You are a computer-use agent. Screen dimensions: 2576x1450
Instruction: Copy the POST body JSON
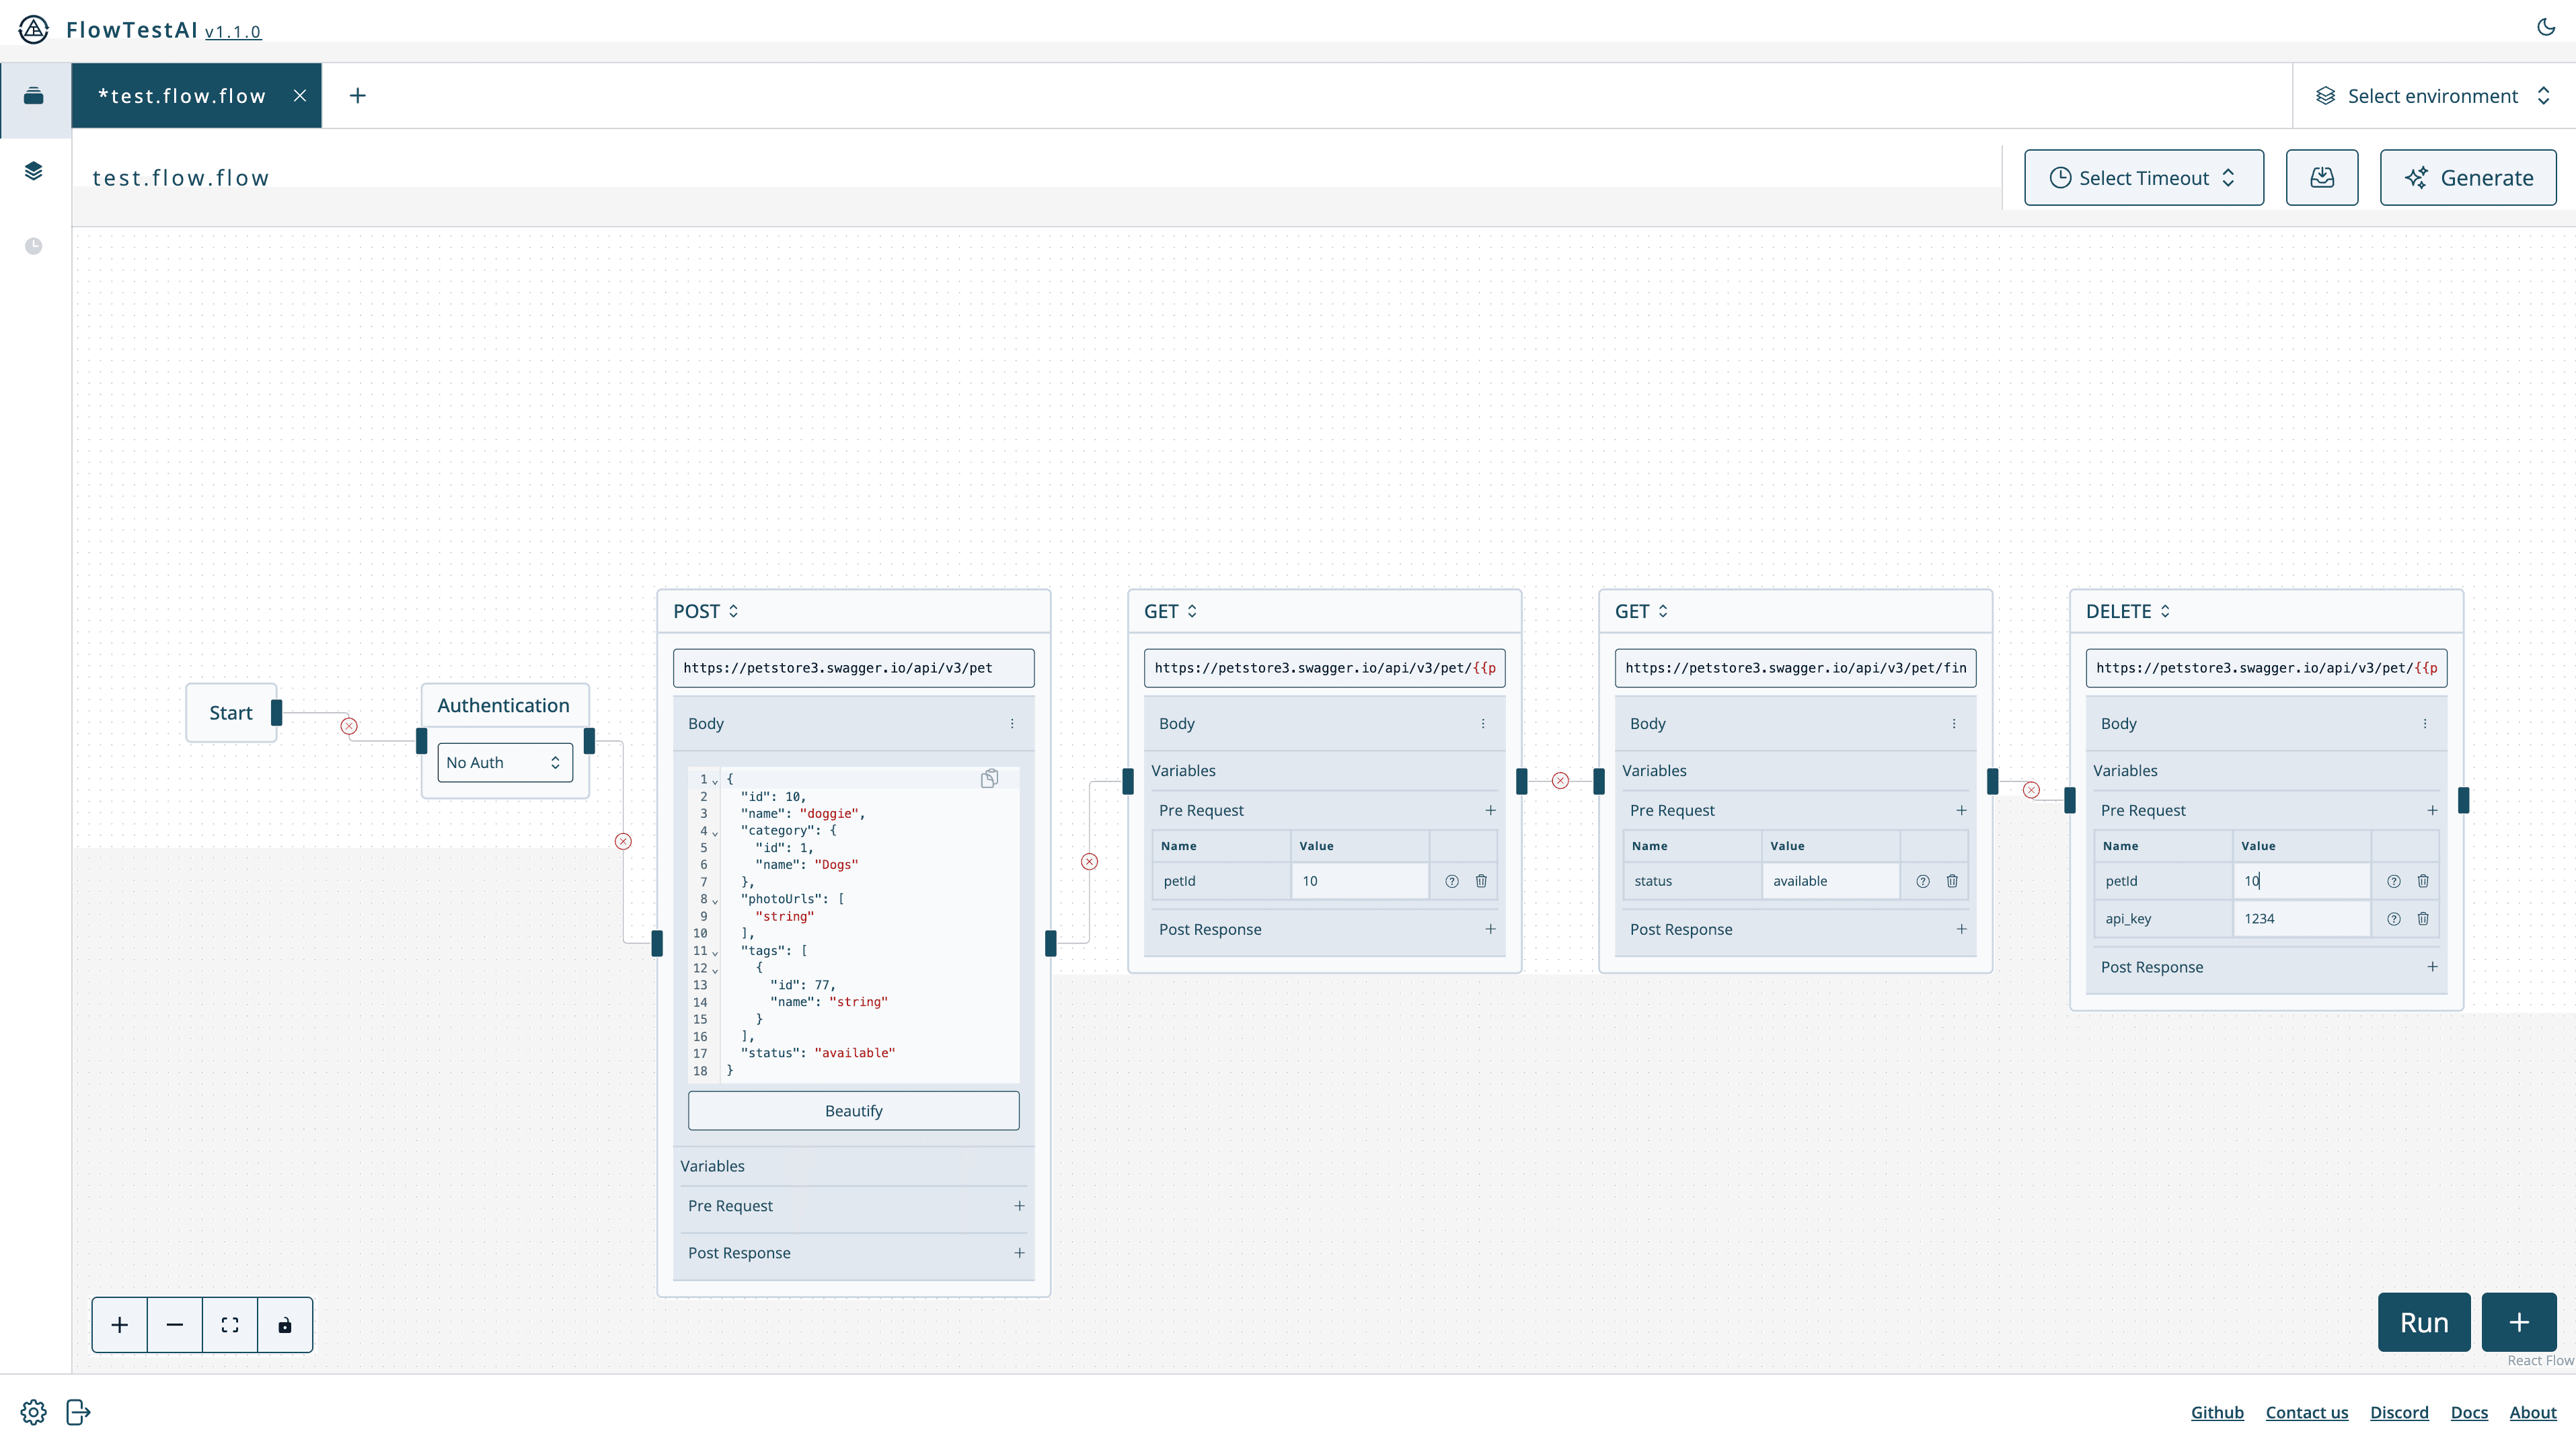tap(989, 779)
